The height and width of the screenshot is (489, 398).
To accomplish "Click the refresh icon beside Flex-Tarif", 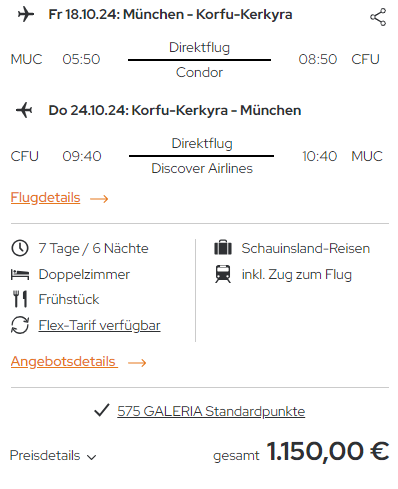I will (x=20, y=325).
